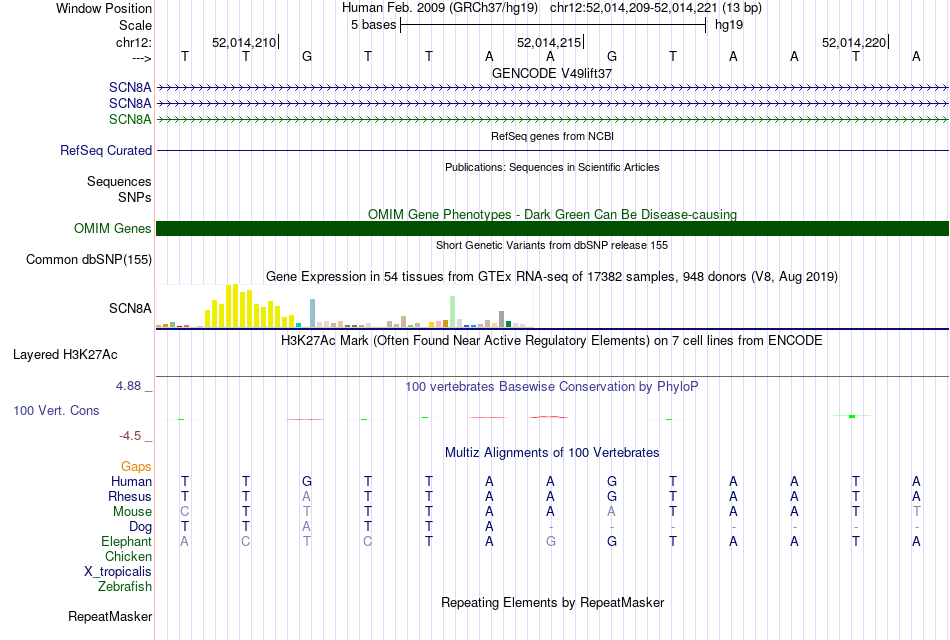Click the GENCODE V49lift37 track title
950x640 pixels.
552,73
